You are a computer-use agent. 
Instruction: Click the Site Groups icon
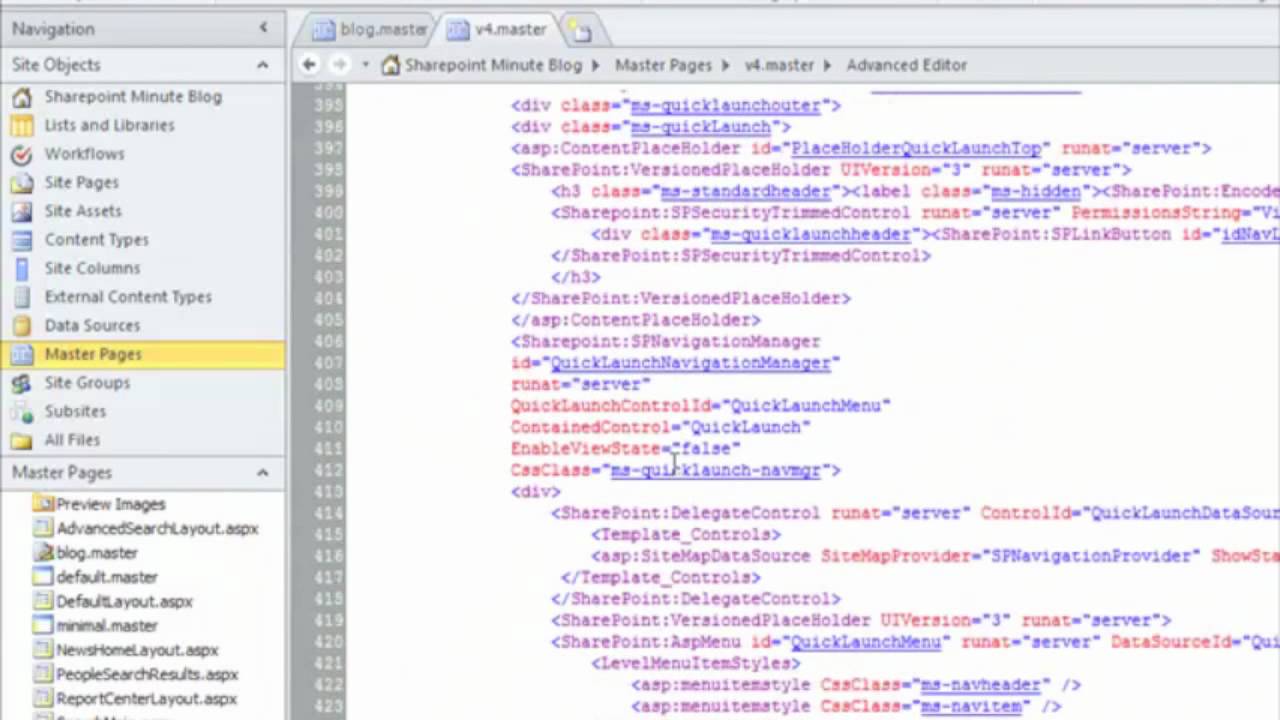(21, 383)
